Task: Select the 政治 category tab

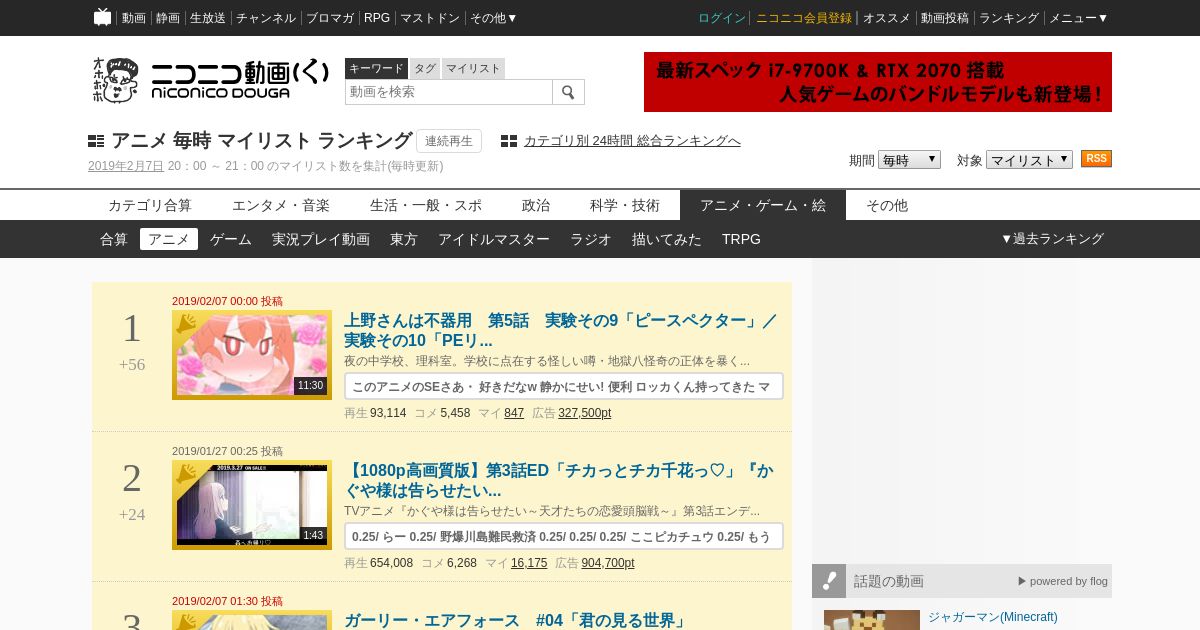Action: 536,205
